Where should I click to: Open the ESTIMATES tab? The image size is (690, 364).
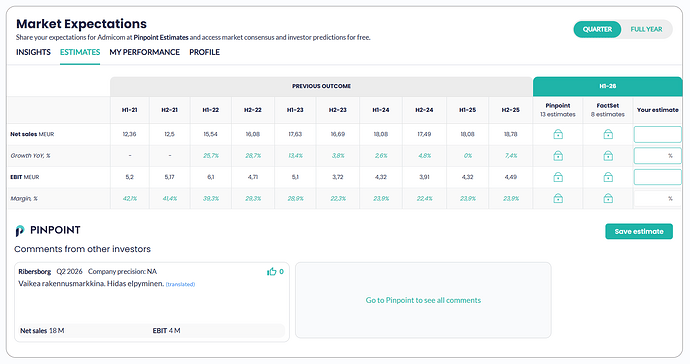click(80, 52)
